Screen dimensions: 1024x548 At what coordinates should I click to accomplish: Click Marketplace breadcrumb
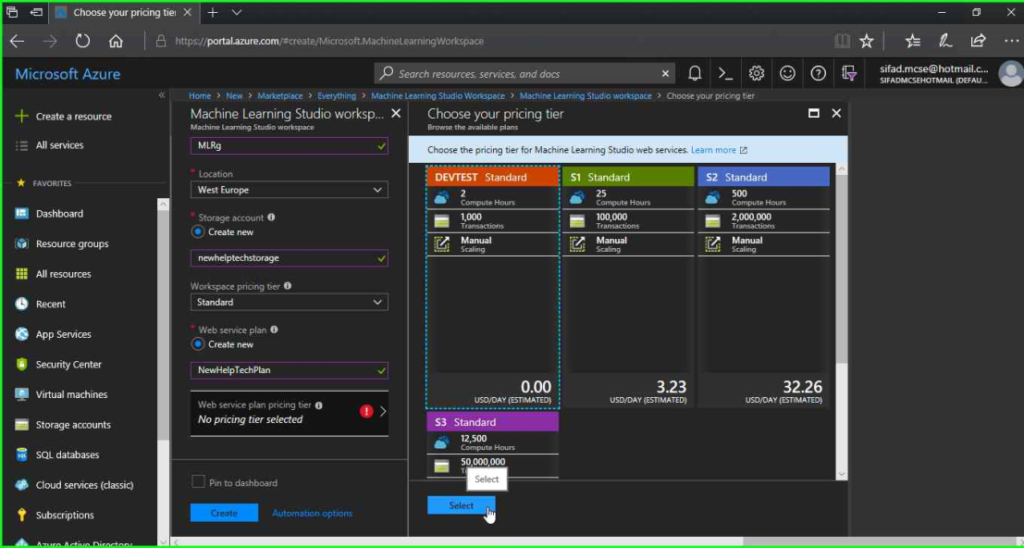[280, 95]
